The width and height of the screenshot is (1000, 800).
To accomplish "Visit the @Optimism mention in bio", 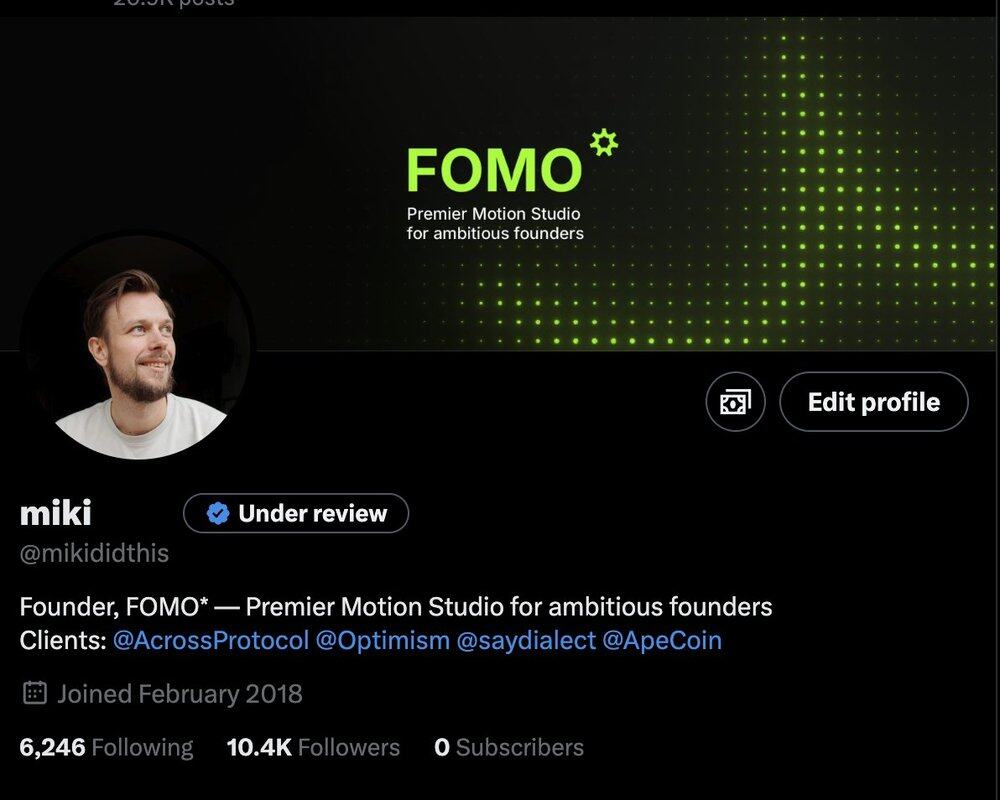I will (383, 640).
